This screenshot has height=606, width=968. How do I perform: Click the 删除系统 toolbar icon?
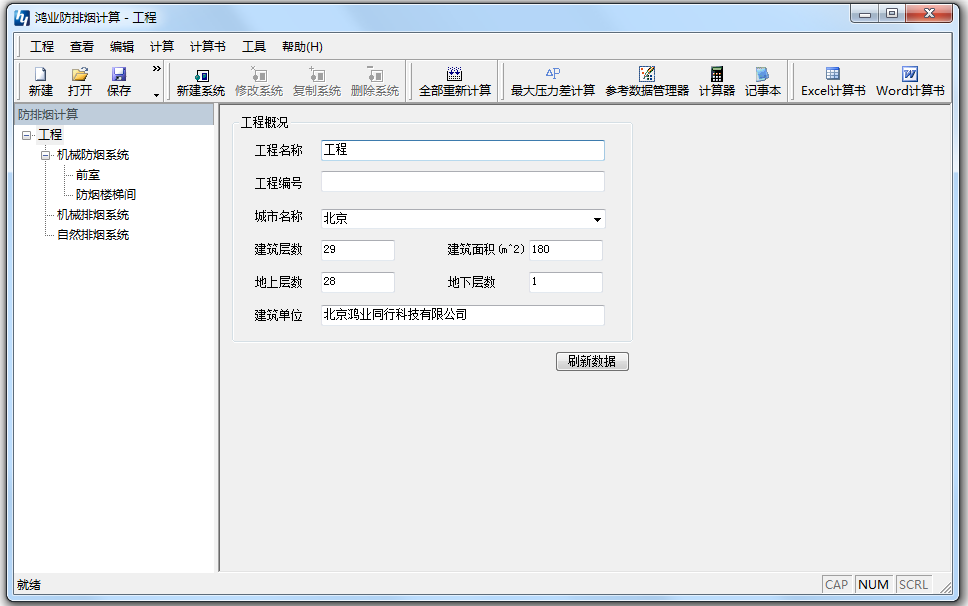pos(373,80)
